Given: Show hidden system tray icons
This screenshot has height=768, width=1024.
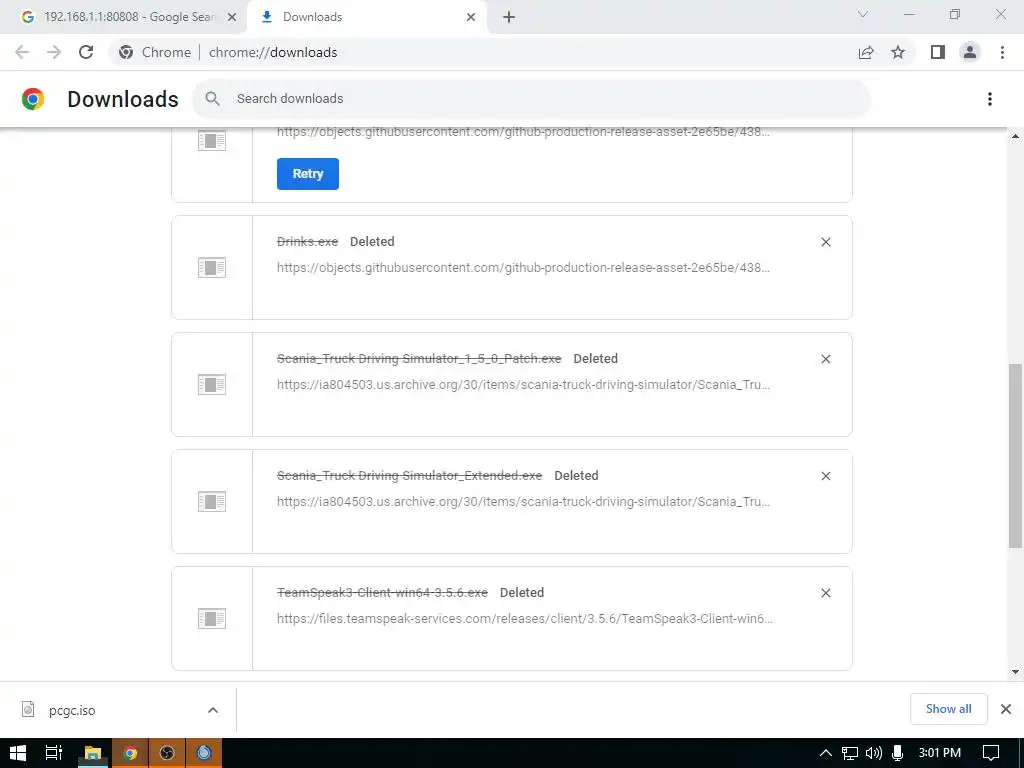Looking at the screenshot, I should coord(825,753).
